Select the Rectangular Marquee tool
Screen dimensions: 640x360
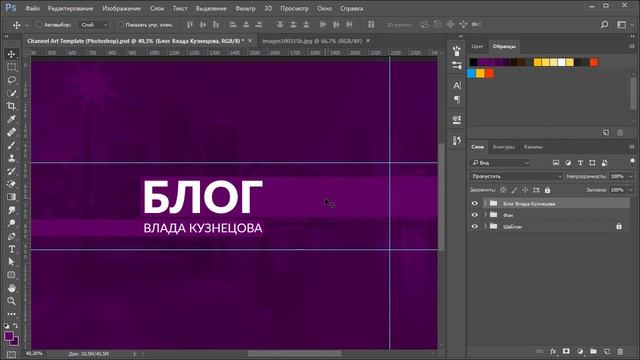11,67
